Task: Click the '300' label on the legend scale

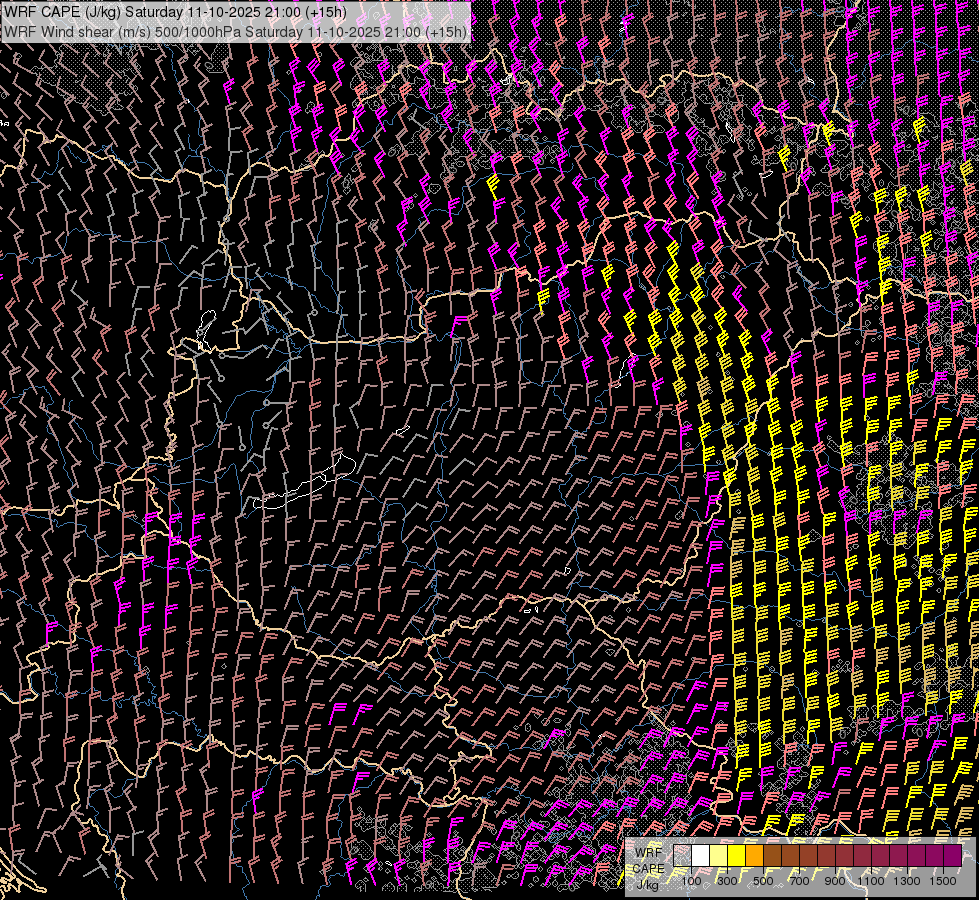Action: [727, 881]
